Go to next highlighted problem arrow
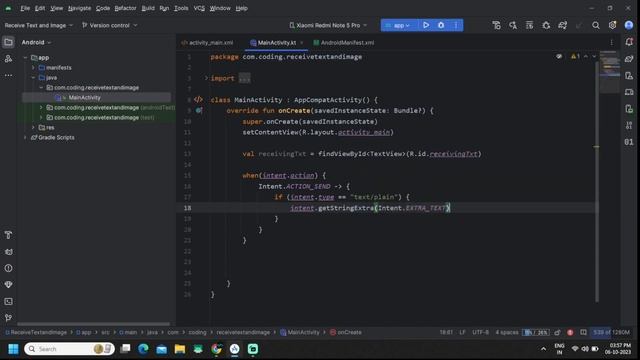640x360 pixels. coord(594,56)
